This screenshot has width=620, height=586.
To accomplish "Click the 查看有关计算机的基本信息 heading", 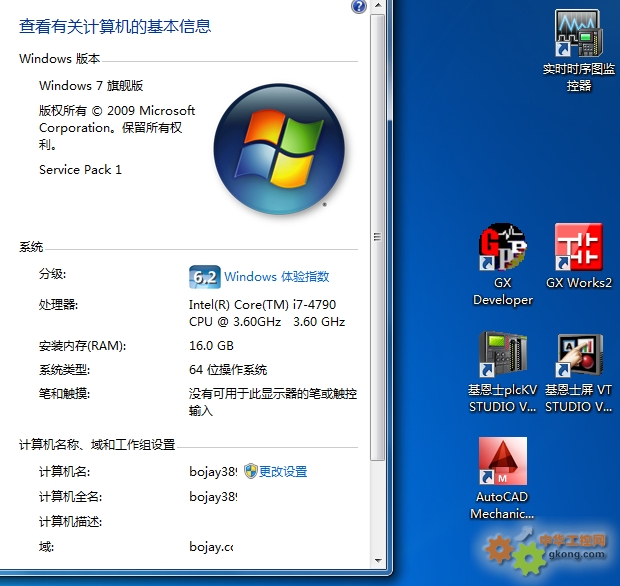I will (115, 26).
